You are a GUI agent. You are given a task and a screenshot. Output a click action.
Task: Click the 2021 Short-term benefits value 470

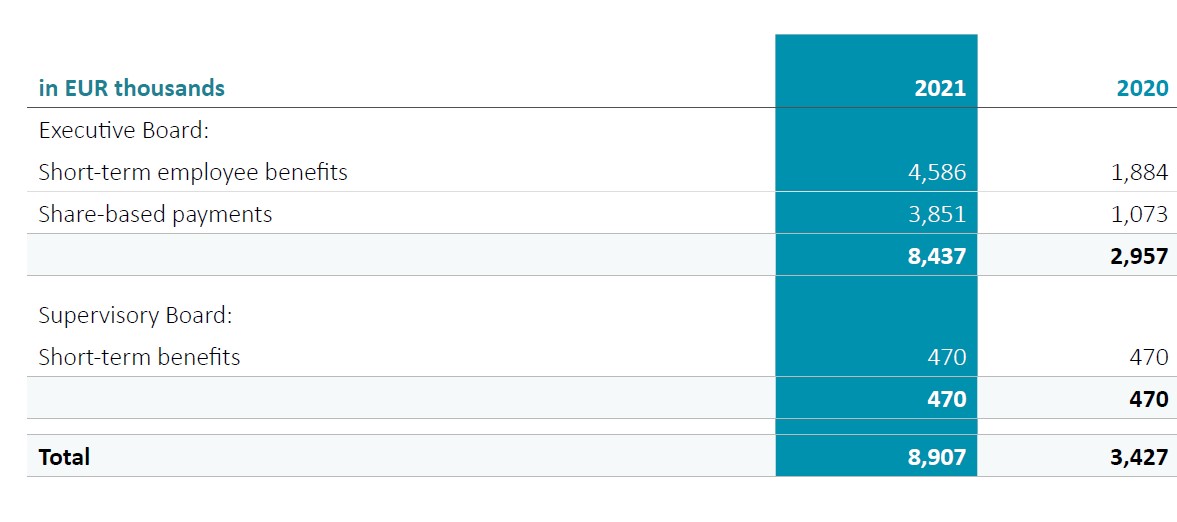[x=948, y=357]
